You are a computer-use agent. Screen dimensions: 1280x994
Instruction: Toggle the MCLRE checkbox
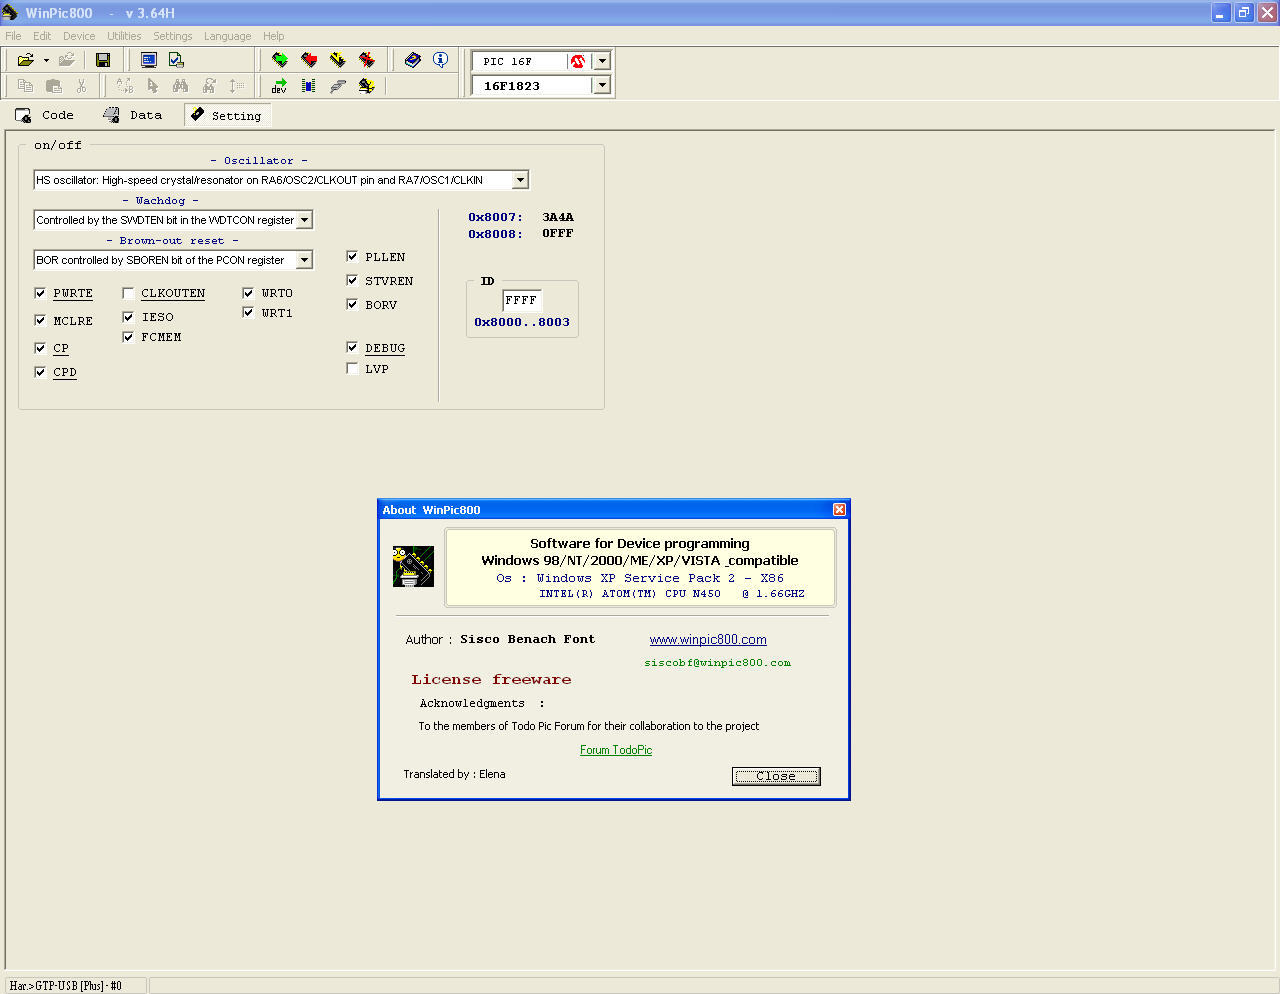pyautogui.click(x=40, y=320)
